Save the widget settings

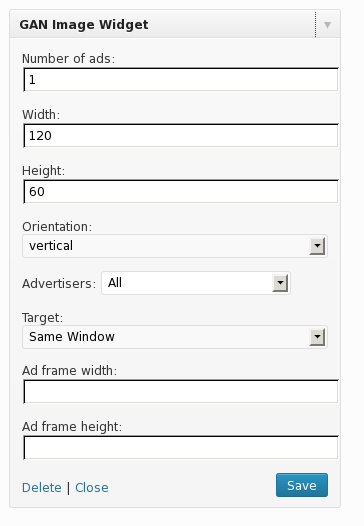[x=302, y=485]
